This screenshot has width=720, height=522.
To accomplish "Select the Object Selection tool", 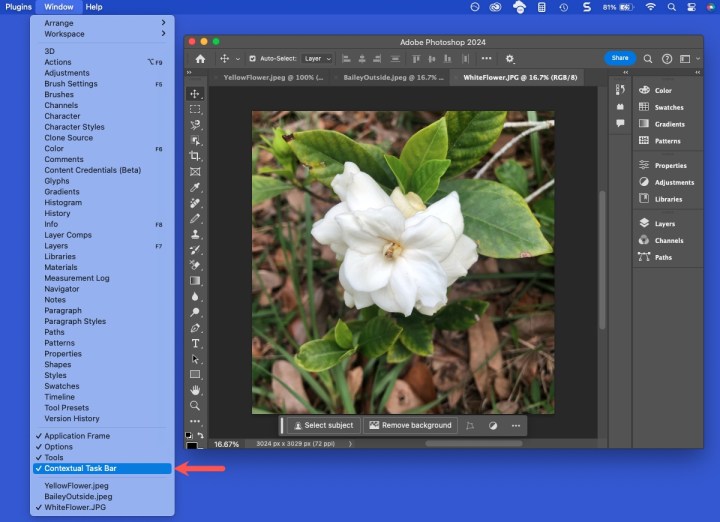I will tap(195, 140).
